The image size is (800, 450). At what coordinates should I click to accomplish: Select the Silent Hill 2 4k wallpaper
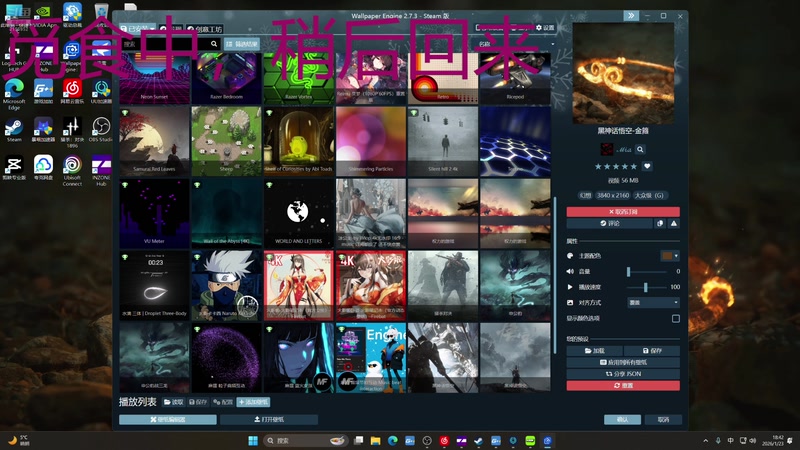(x=443, y=141)
